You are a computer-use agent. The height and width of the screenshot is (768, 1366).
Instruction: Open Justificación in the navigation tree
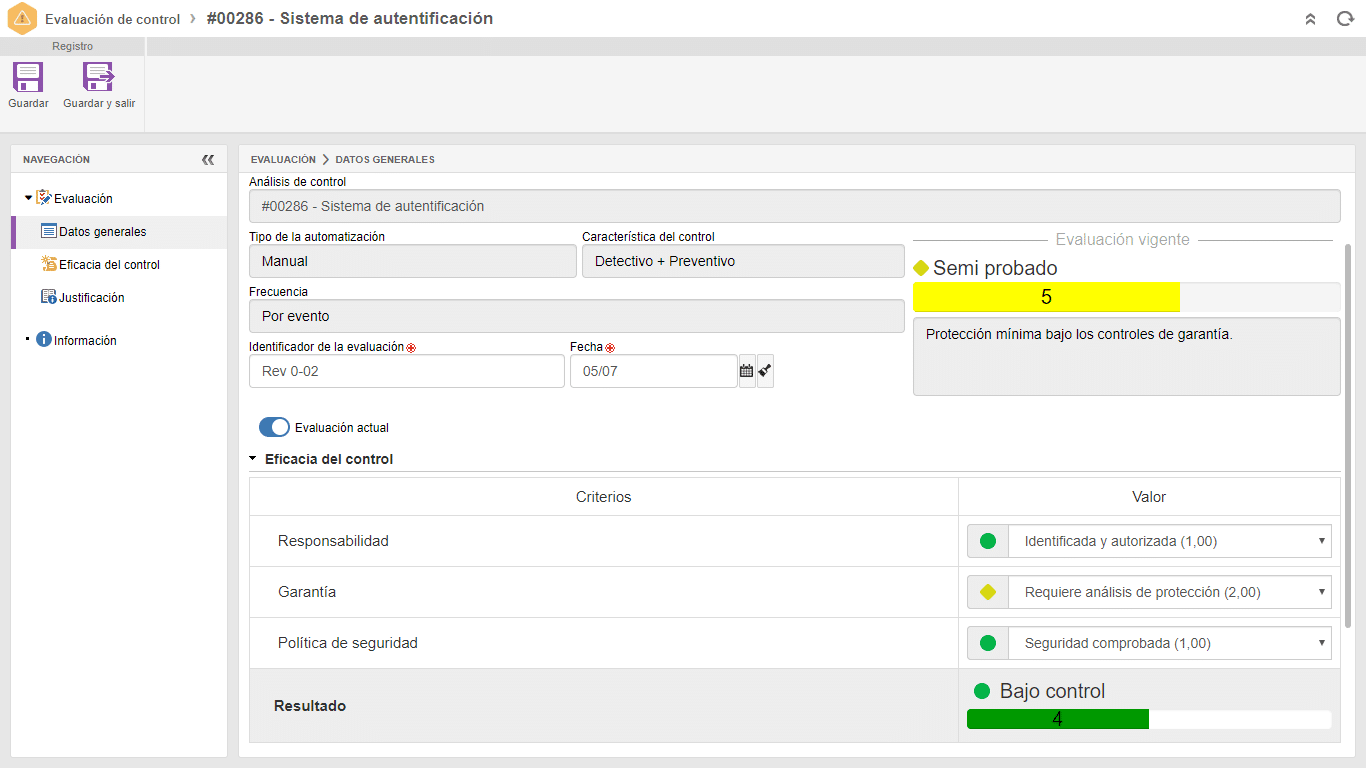pos(91,298)
